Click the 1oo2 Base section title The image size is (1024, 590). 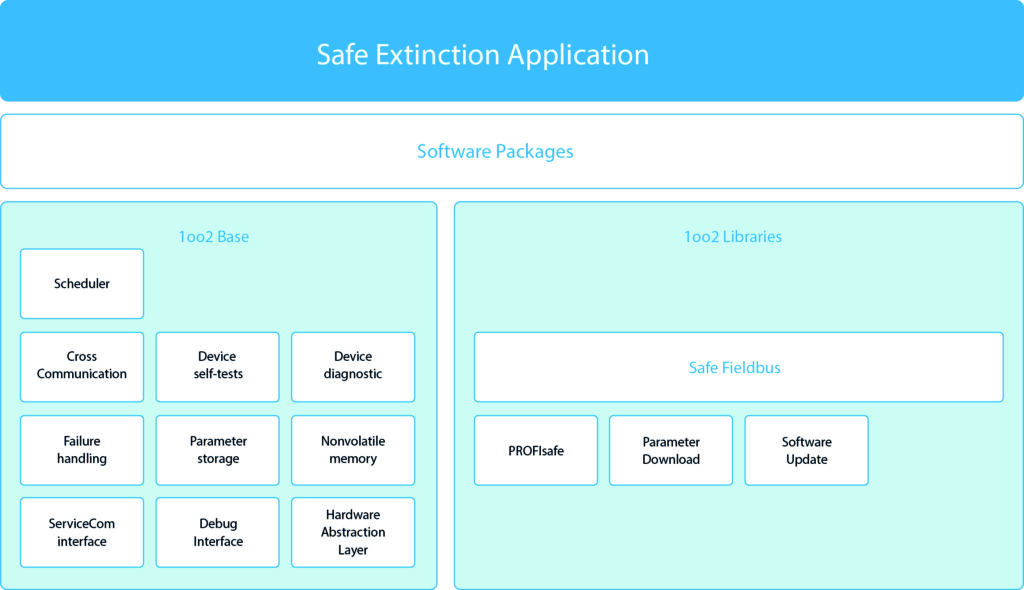point(214,237)
